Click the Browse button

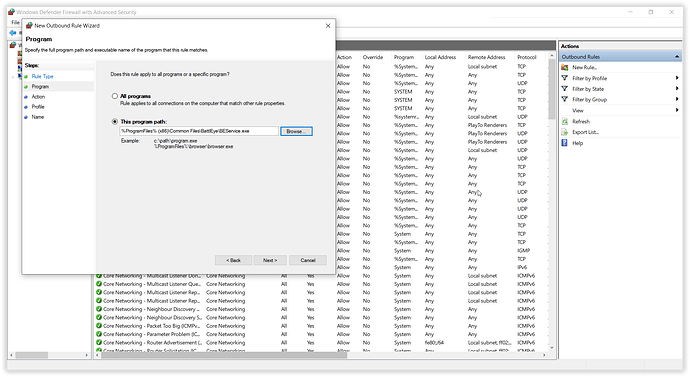pos(296,131)
